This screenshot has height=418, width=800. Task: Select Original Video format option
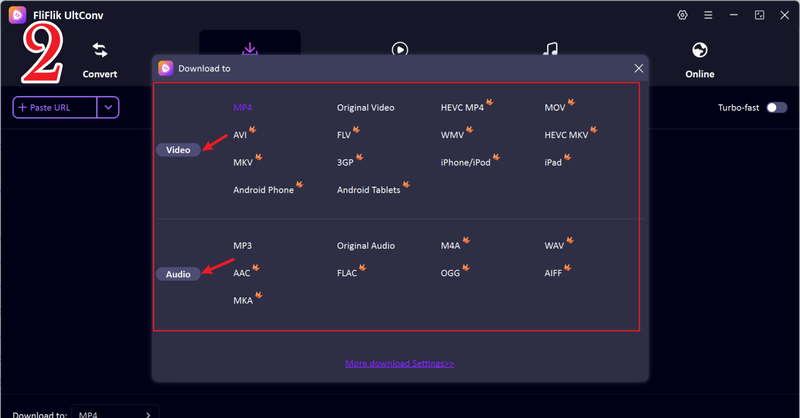(x=366, y=107)
